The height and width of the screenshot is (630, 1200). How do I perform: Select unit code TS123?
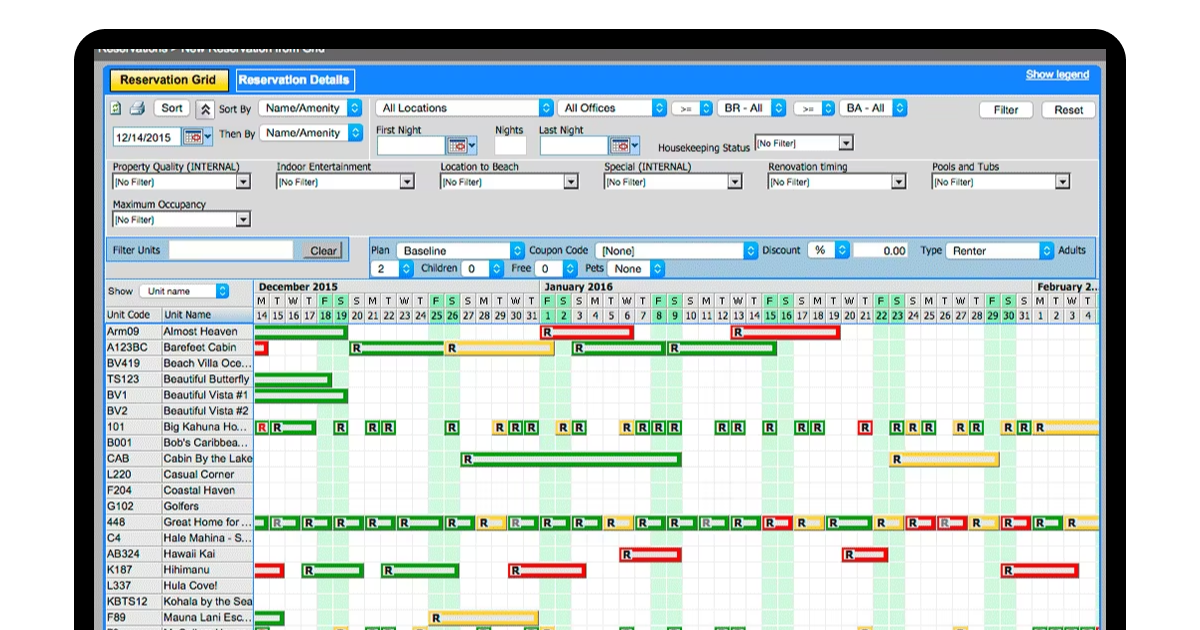133,379
